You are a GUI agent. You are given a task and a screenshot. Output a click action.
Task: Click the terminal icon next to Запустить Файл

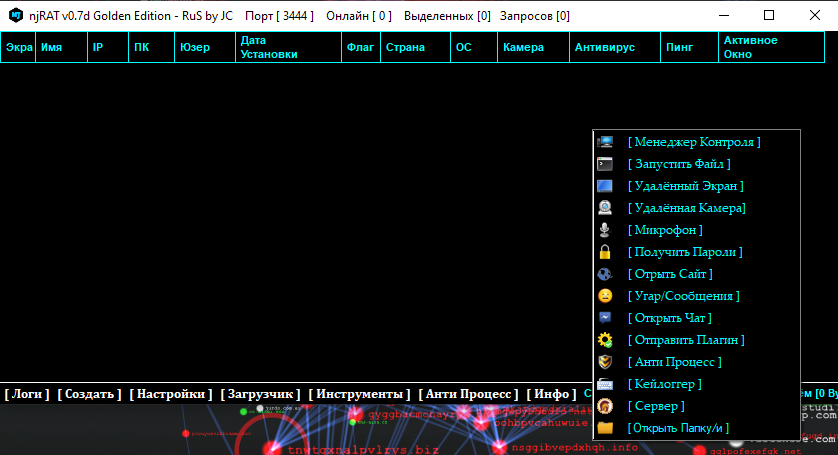tap(605, 164)
